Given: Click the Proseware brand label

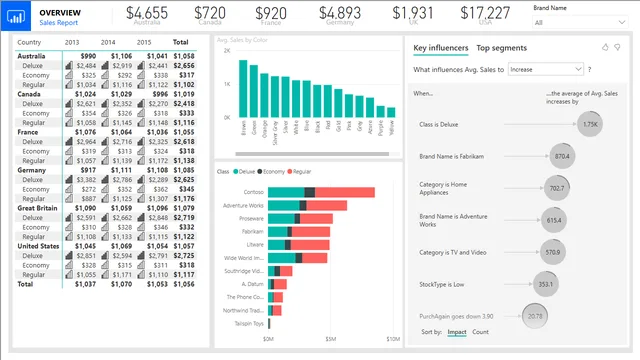Looking at the screenshot, I should pos(251,218).
